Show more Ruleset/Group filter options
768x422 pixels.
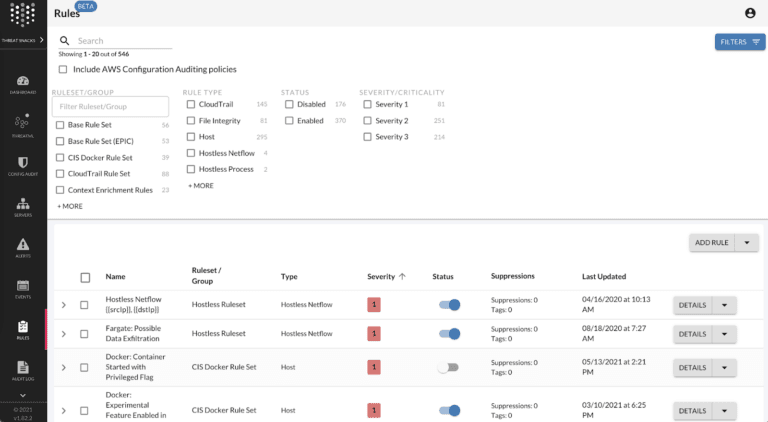[69, 206]
